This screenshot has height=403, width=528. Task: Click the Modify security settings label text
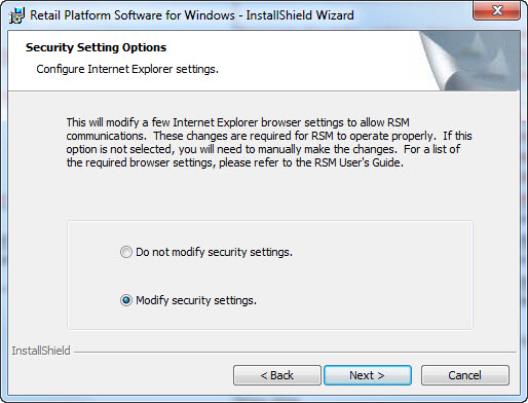coord(196,300)
